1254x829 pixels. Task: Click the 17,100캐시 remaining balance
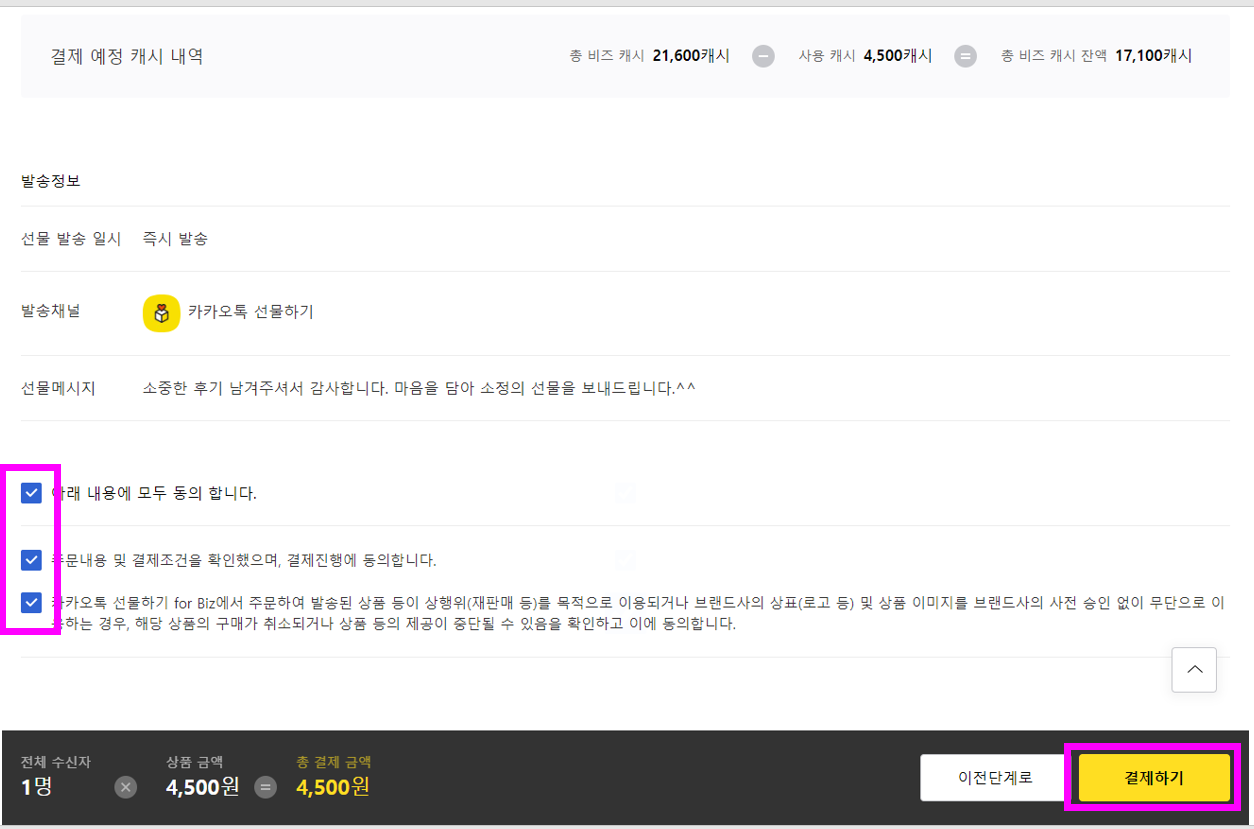(1154, 56)
